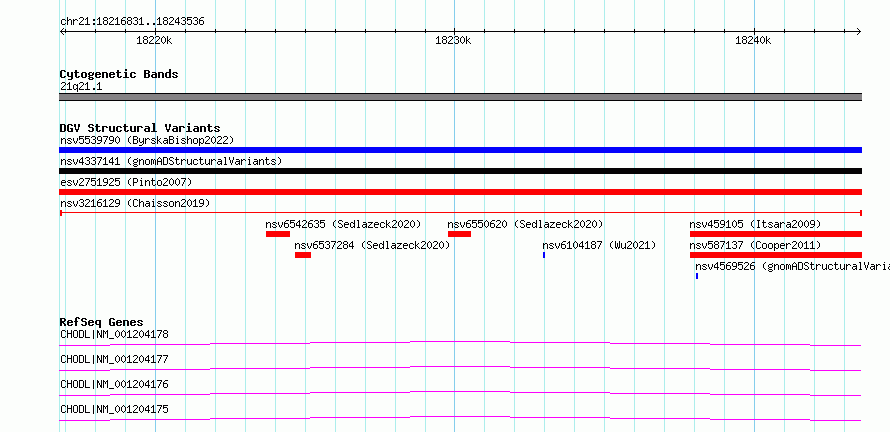Click the red nsv459105 variant bar
Screen dimensions: 890x432
[776, 234]
